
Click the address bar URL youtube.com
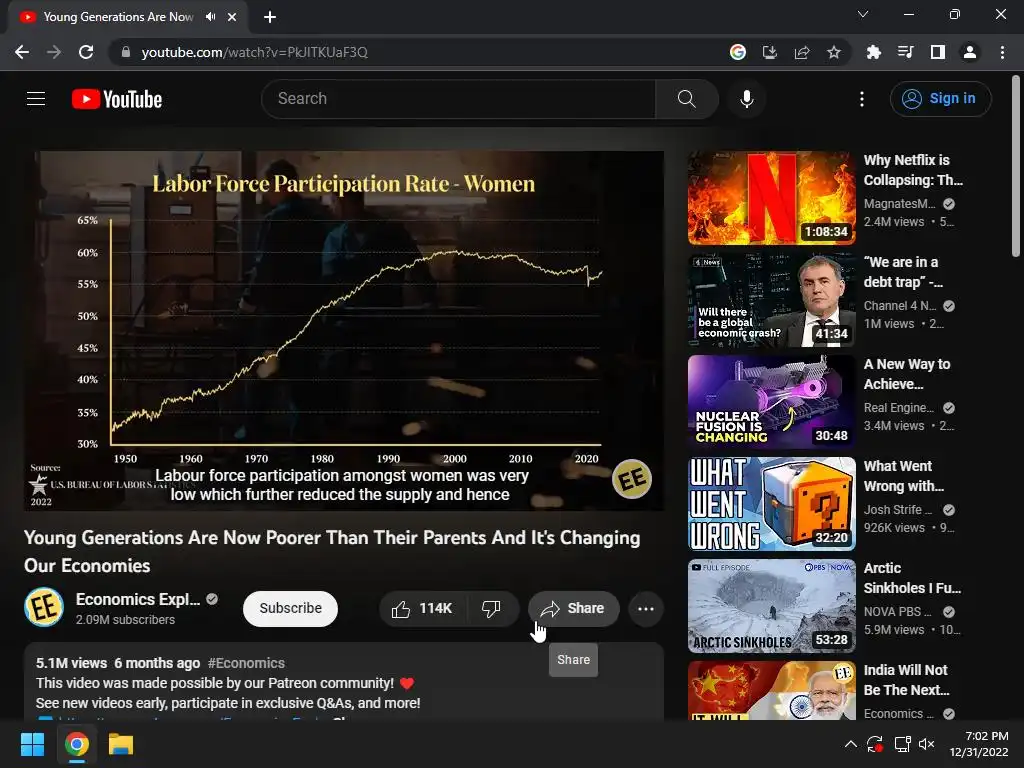[255, 52]
